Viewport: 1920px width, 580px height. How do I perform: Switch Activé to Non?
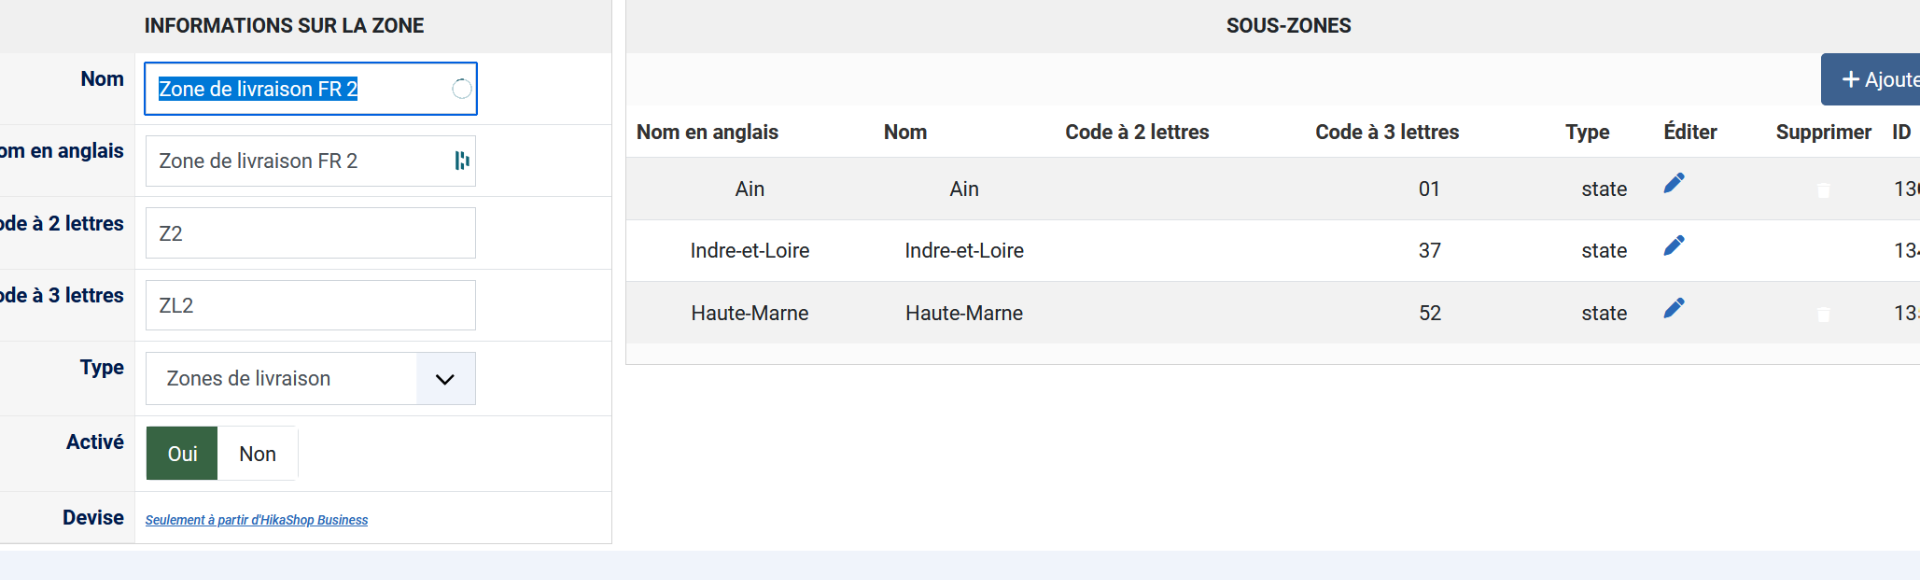pyautogui.click(x=257, y=454)
